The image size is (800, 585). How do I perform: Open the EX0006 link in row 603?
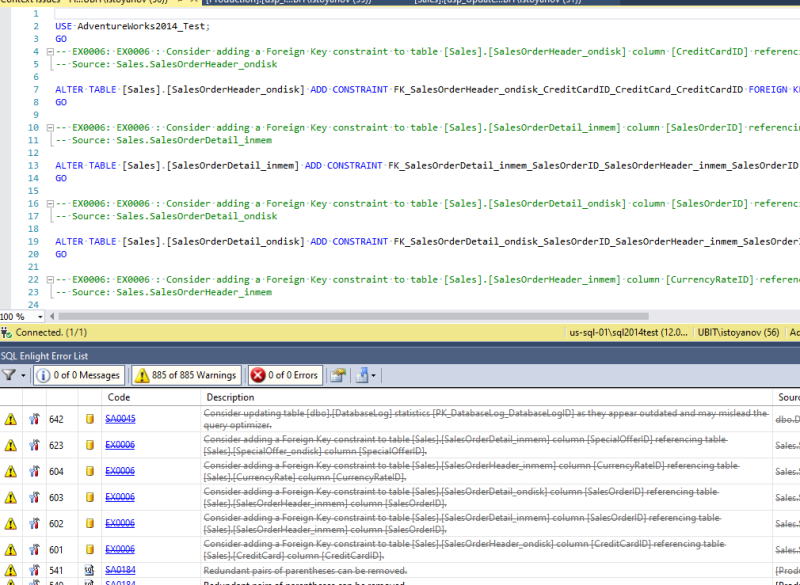point(120,497)
